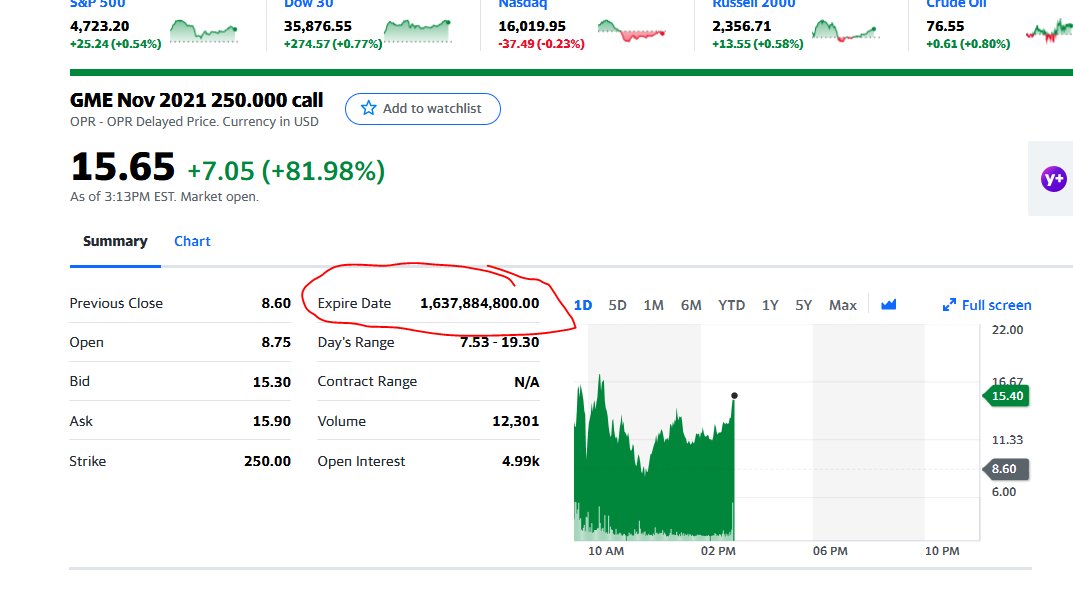Open the Russell 2000 mini sparkline chart

tap(845, 31)
